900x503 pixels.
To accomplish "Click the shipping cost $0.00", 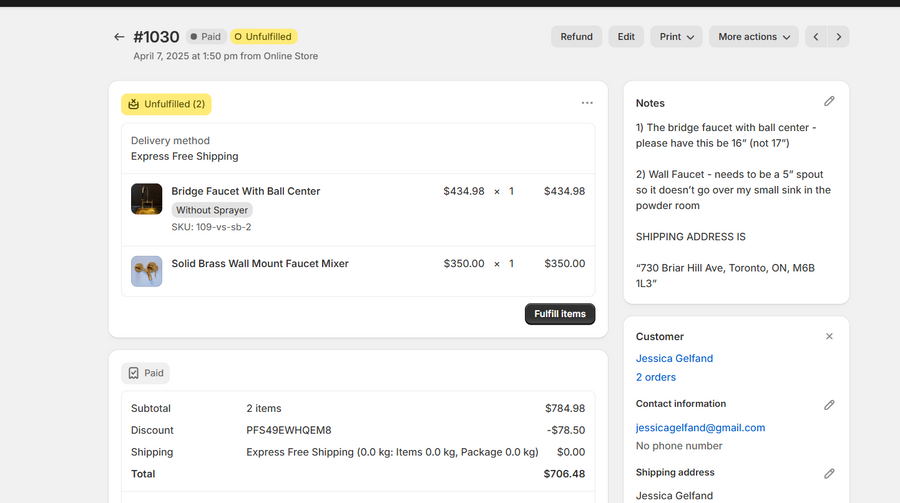I will pyautogui.click(x=571, y=452).
